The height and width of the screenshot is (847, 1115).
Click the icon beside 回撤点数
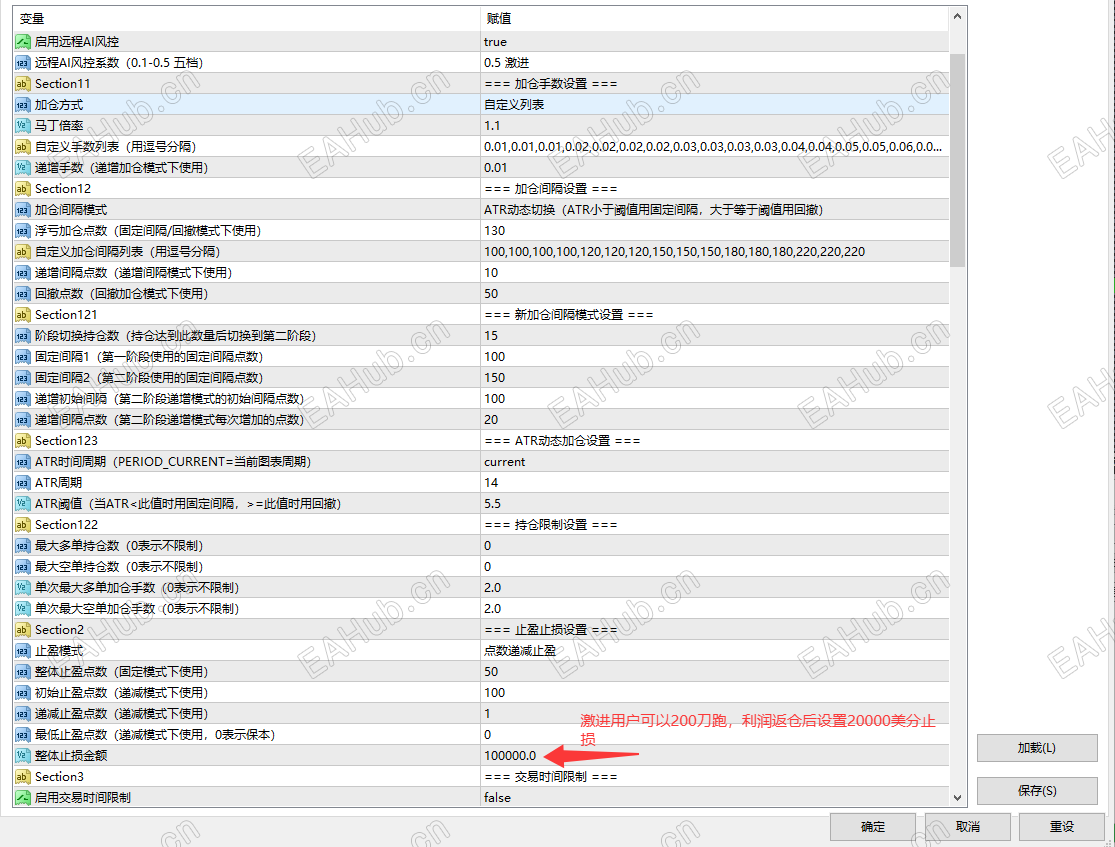pos(23,294)
